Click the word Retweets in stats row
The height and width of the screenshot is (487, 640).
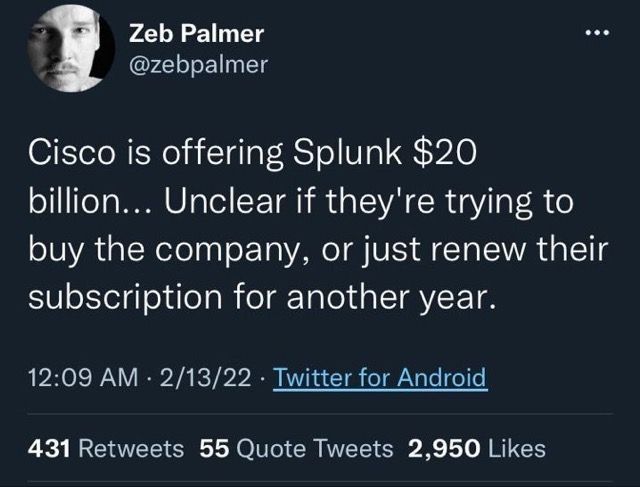point(129,449)
